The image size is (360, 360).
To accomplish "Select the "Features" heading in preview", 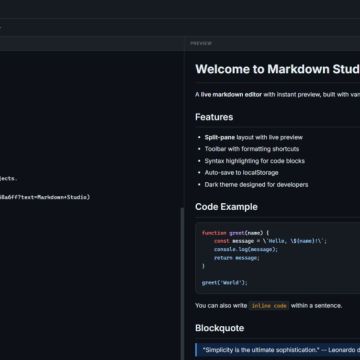I will pos(214,117).
